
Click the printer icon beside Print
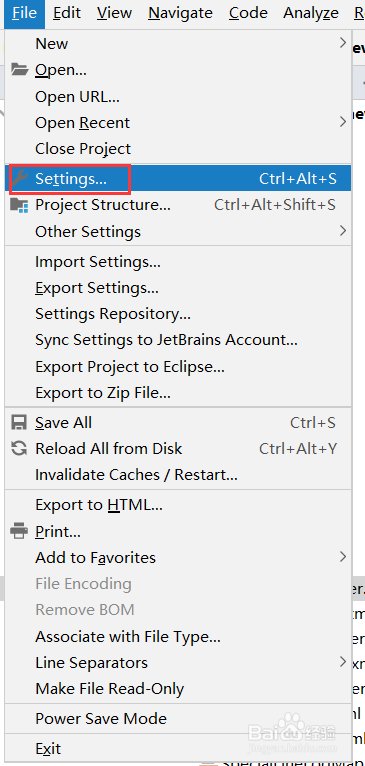point(20,531)
